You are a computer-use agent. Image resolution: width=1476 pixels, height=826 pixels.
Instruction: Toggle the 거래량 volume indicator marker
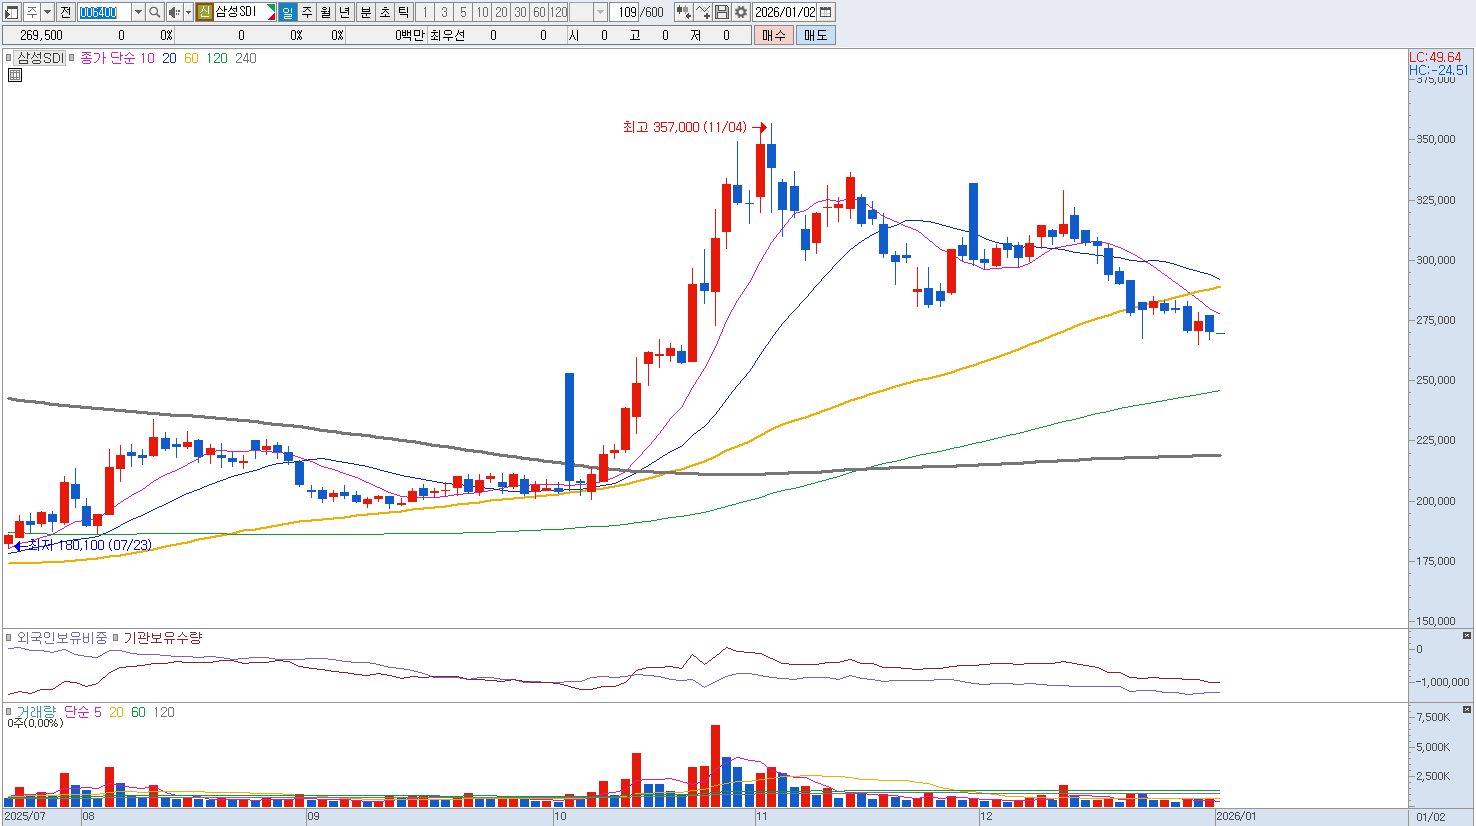[9, 712]
